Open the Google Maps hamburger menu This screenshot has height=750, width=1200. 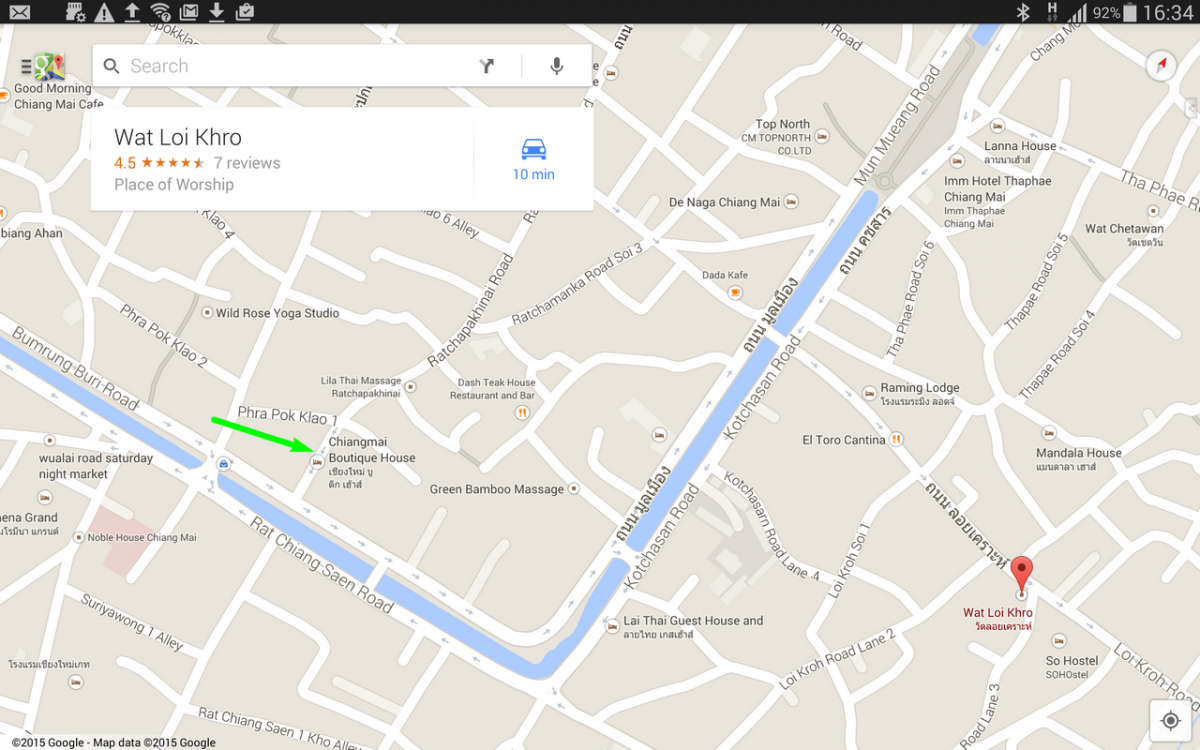[x=26, y=67]
